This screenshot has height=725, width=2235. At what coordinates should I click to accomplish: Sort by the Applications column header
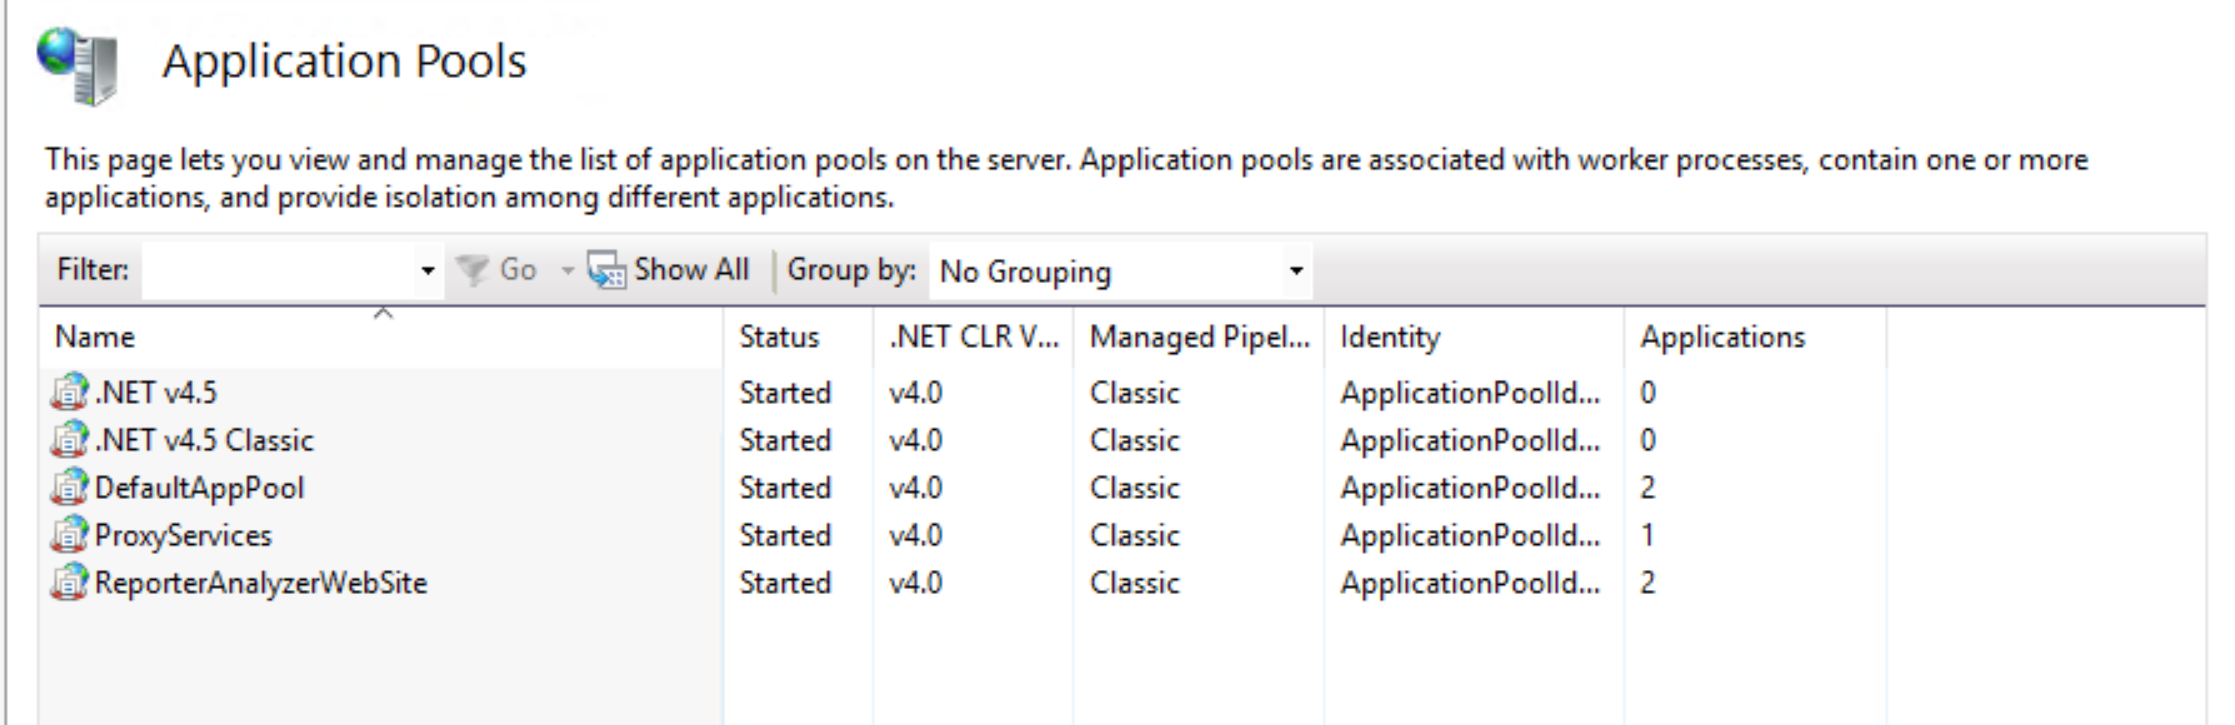(x=1722, y=337)
